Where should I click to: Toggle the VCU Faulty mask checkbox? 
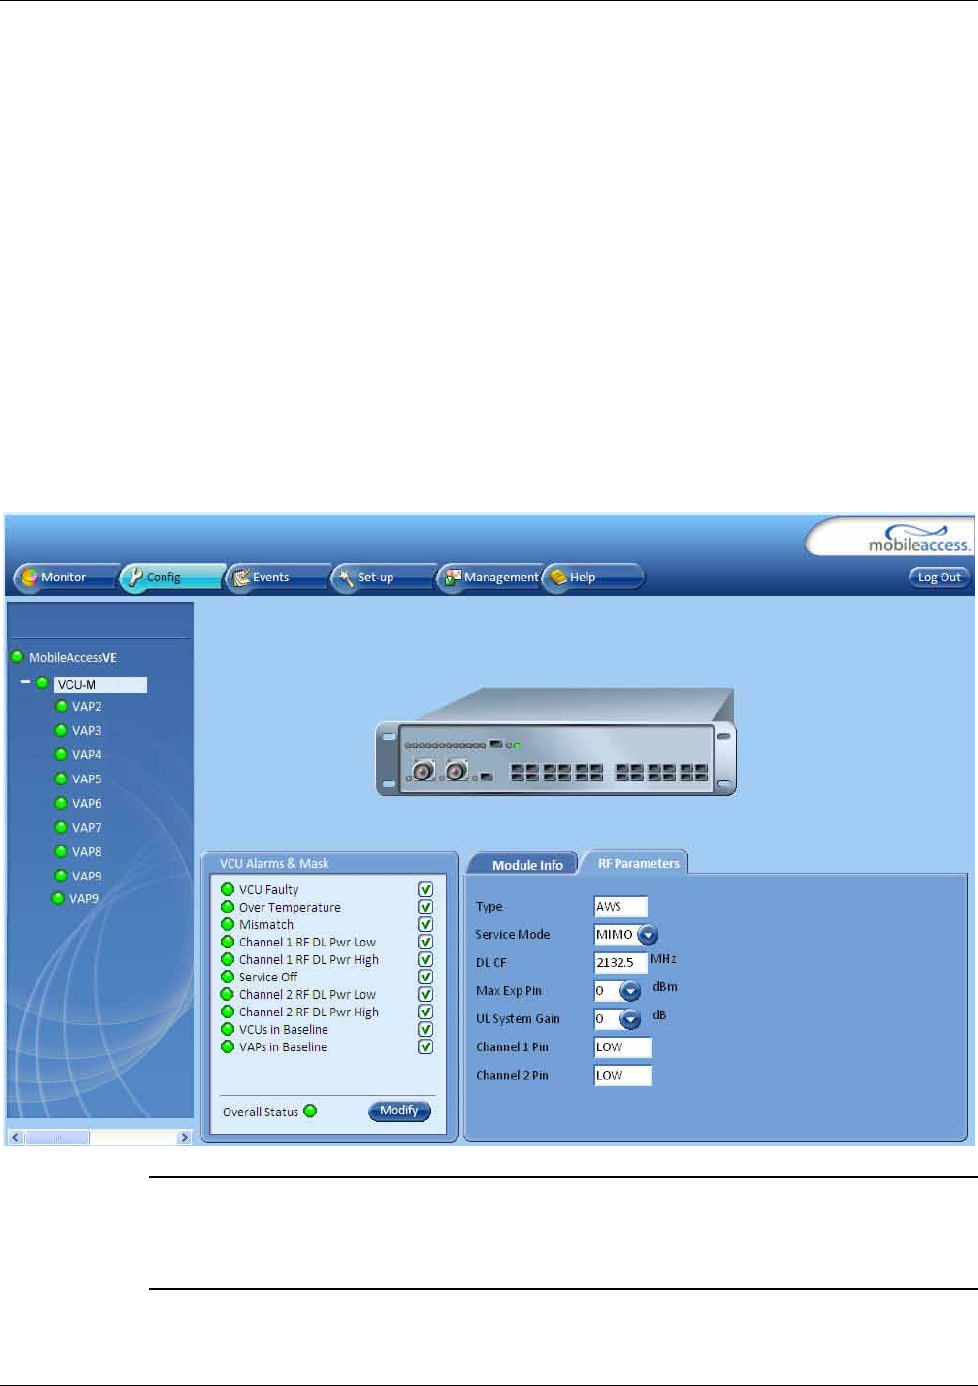425,889
